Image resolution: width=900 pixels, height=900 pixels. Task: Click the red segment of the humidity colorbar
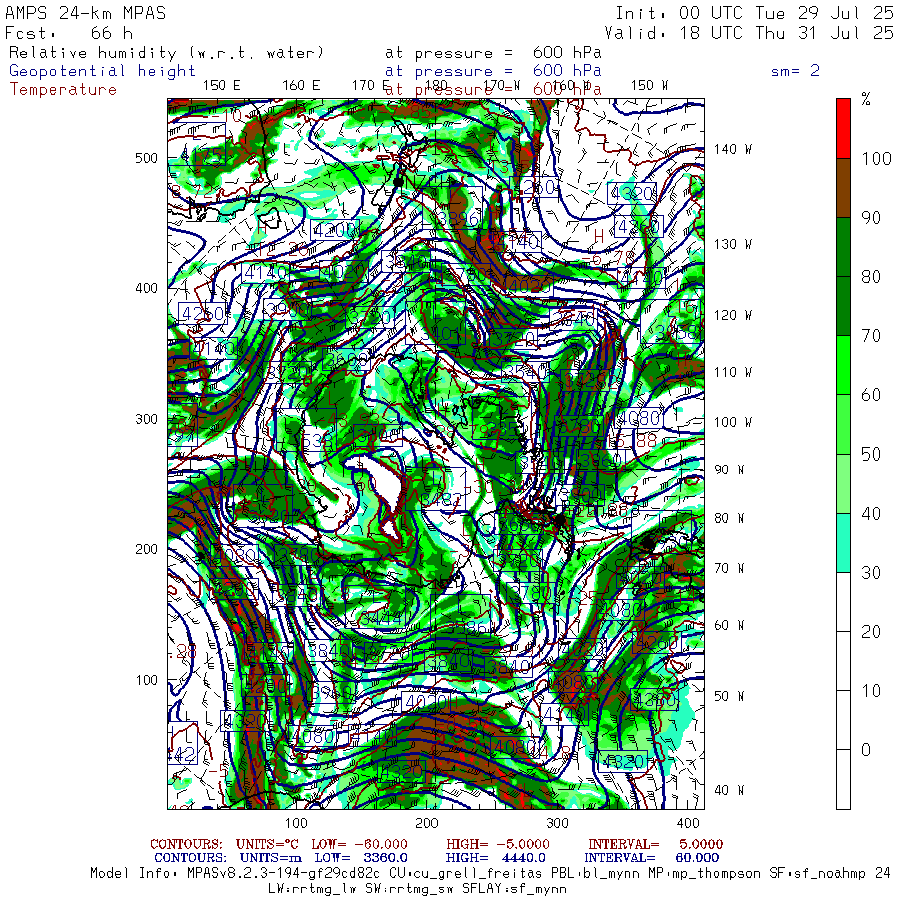pyautogui.click(x=843, y=129)
